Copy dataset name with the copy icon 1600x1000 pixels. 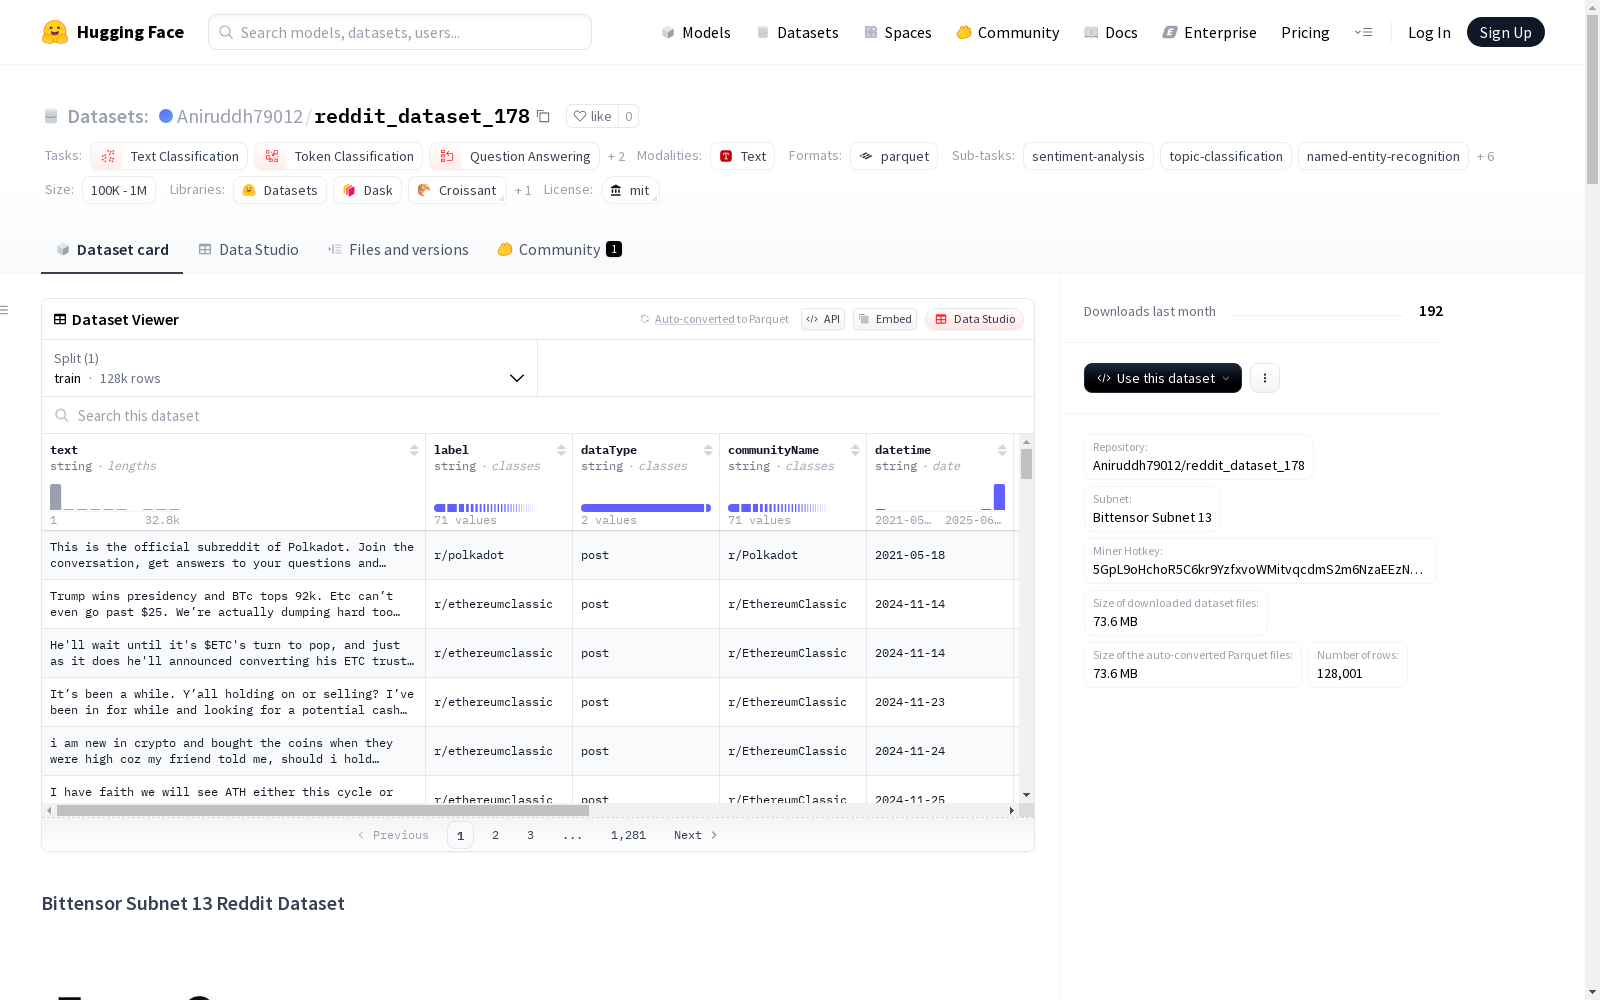coord(543,116)
